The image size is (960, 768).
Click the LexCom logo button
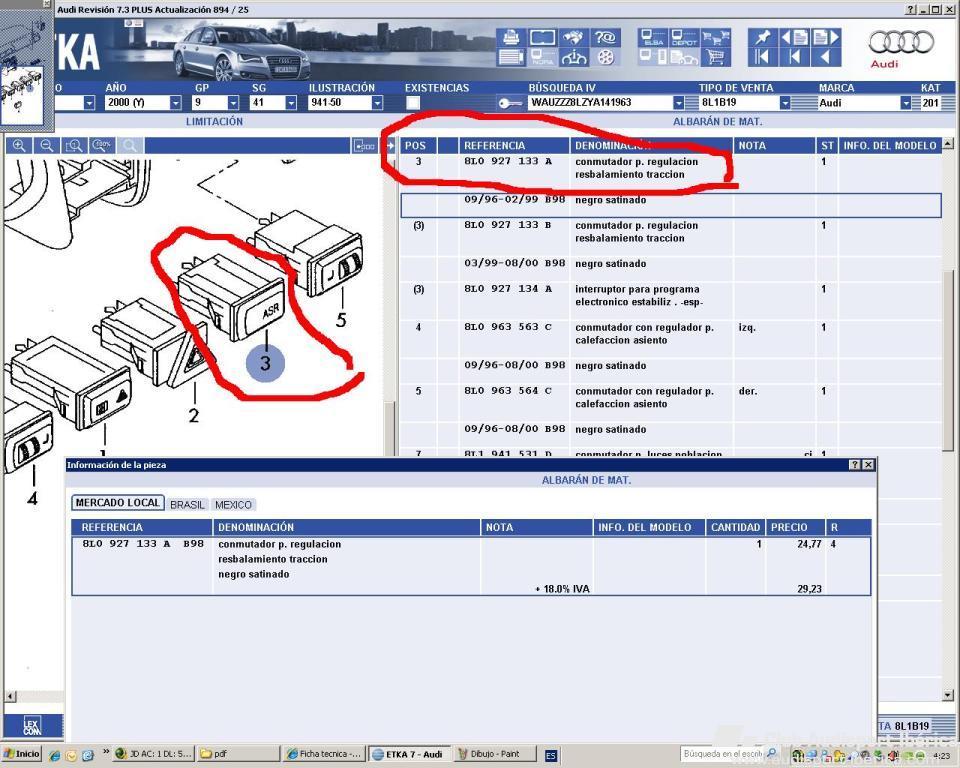click(x=32, y=726)
